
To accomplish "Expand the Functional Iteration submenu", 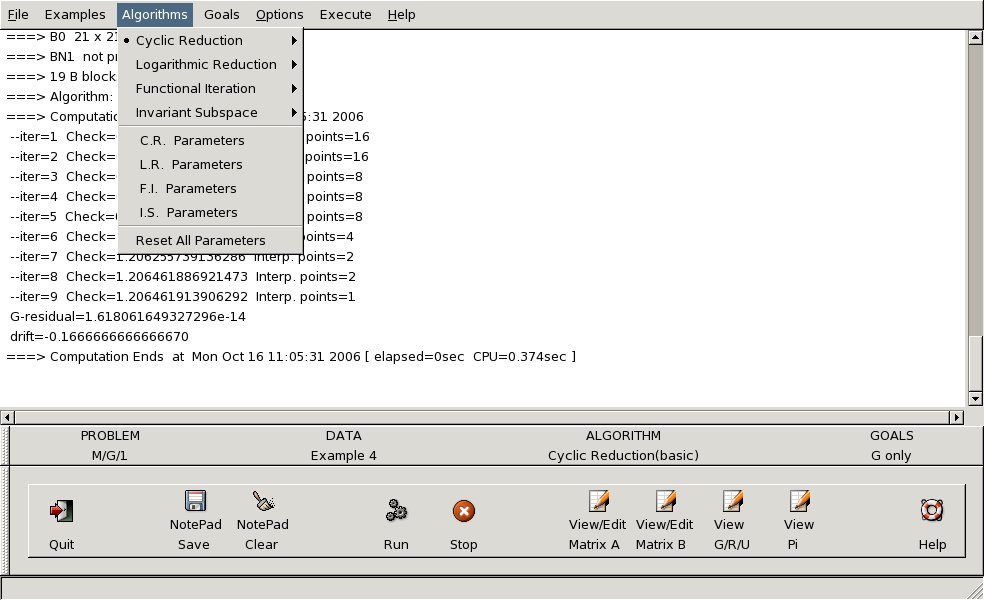I will click(196, 89).
